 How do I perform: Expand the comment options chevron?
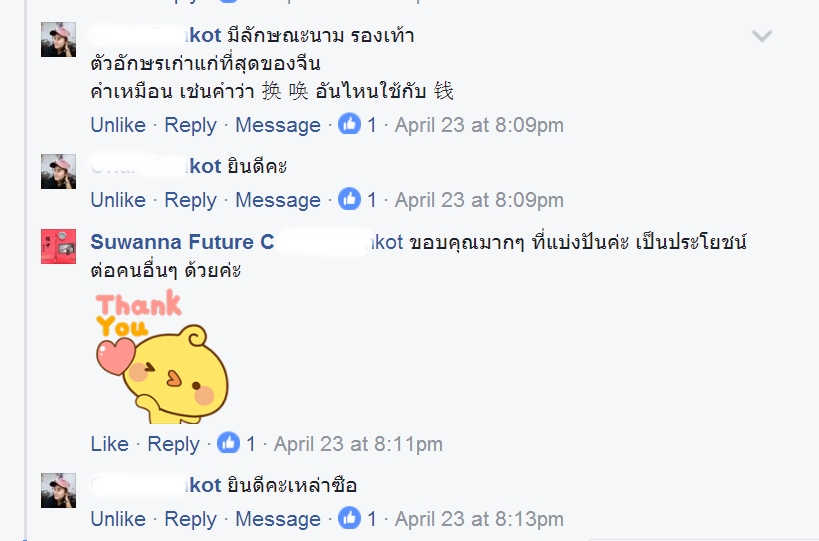[x=762, y=36]
